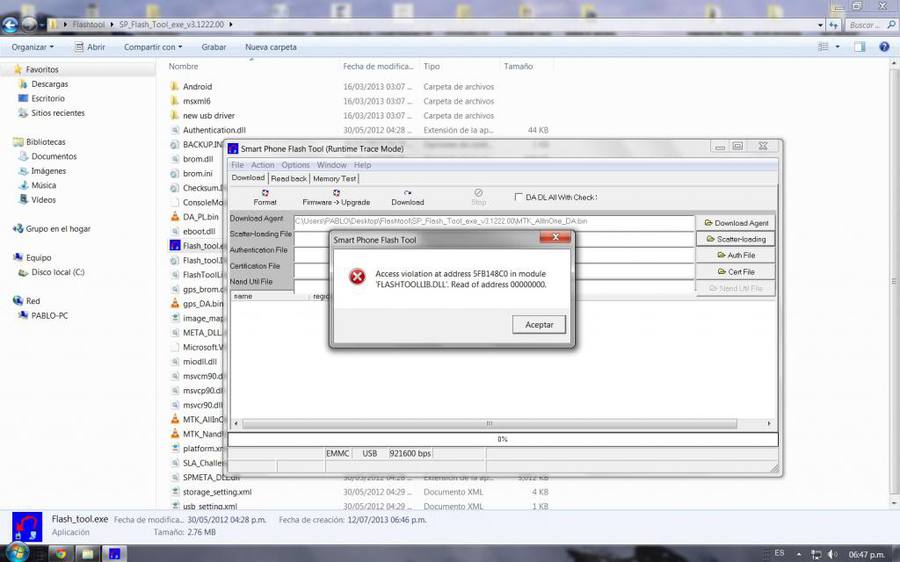Click the DA_PL.bin VLC cone icon
Viewport: 900px width, 562px height.
point(174,217)
